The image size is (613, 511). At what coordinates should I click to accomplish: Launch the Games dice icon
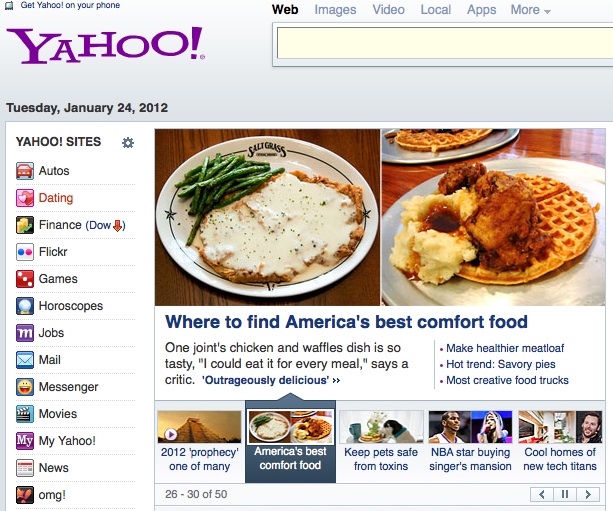25,279
